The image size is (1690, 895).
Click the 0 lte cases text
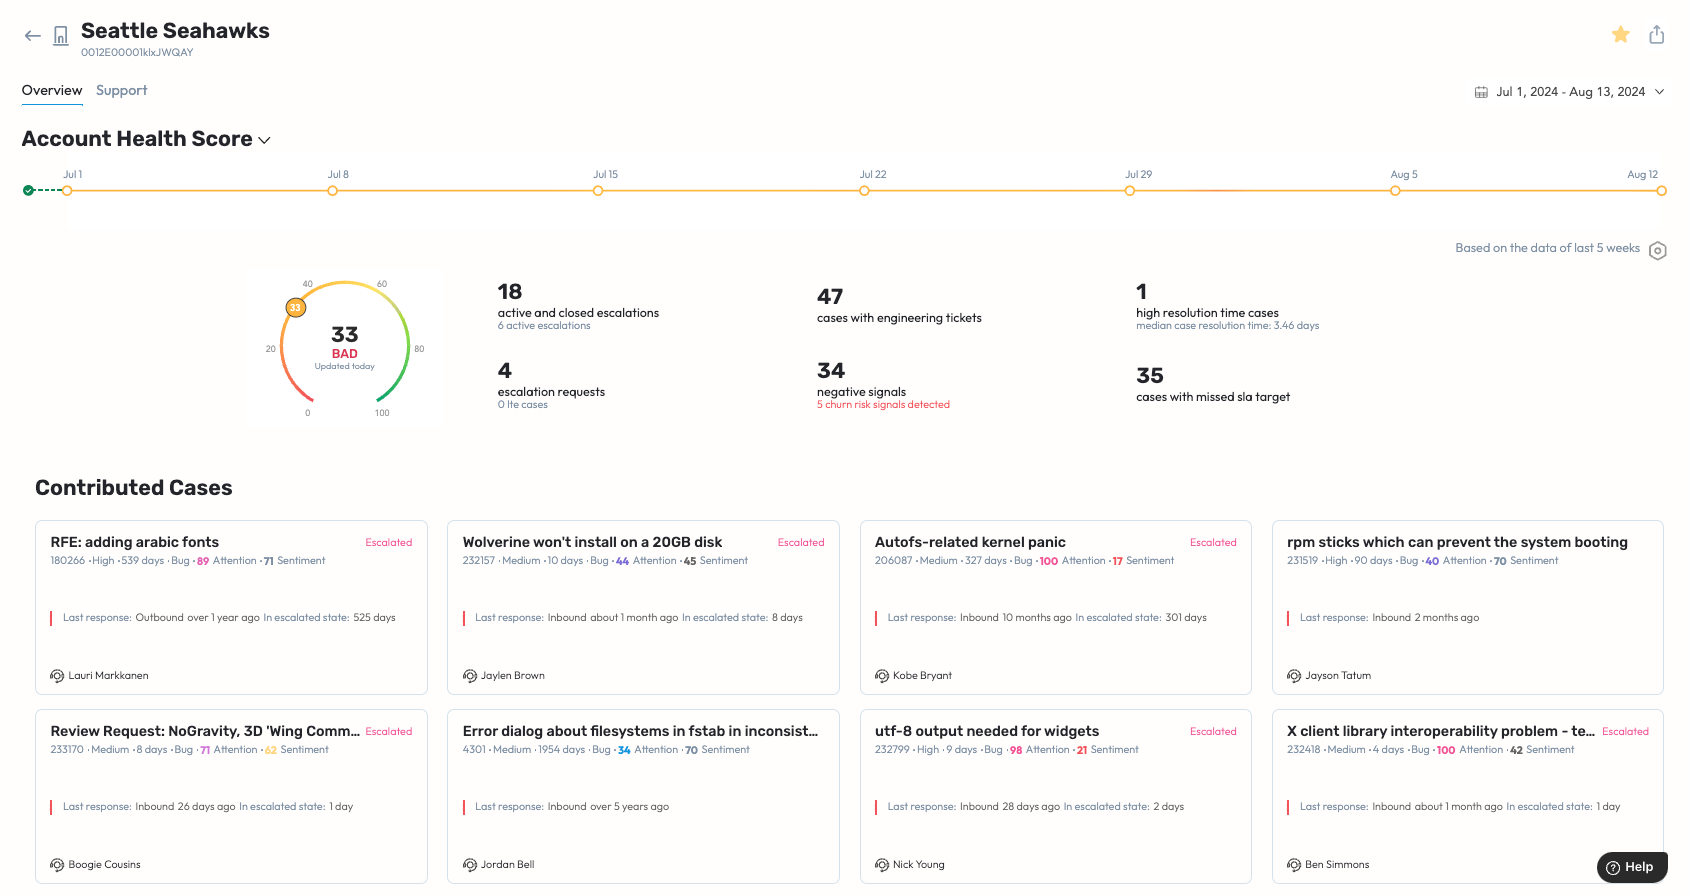point(523,405)
